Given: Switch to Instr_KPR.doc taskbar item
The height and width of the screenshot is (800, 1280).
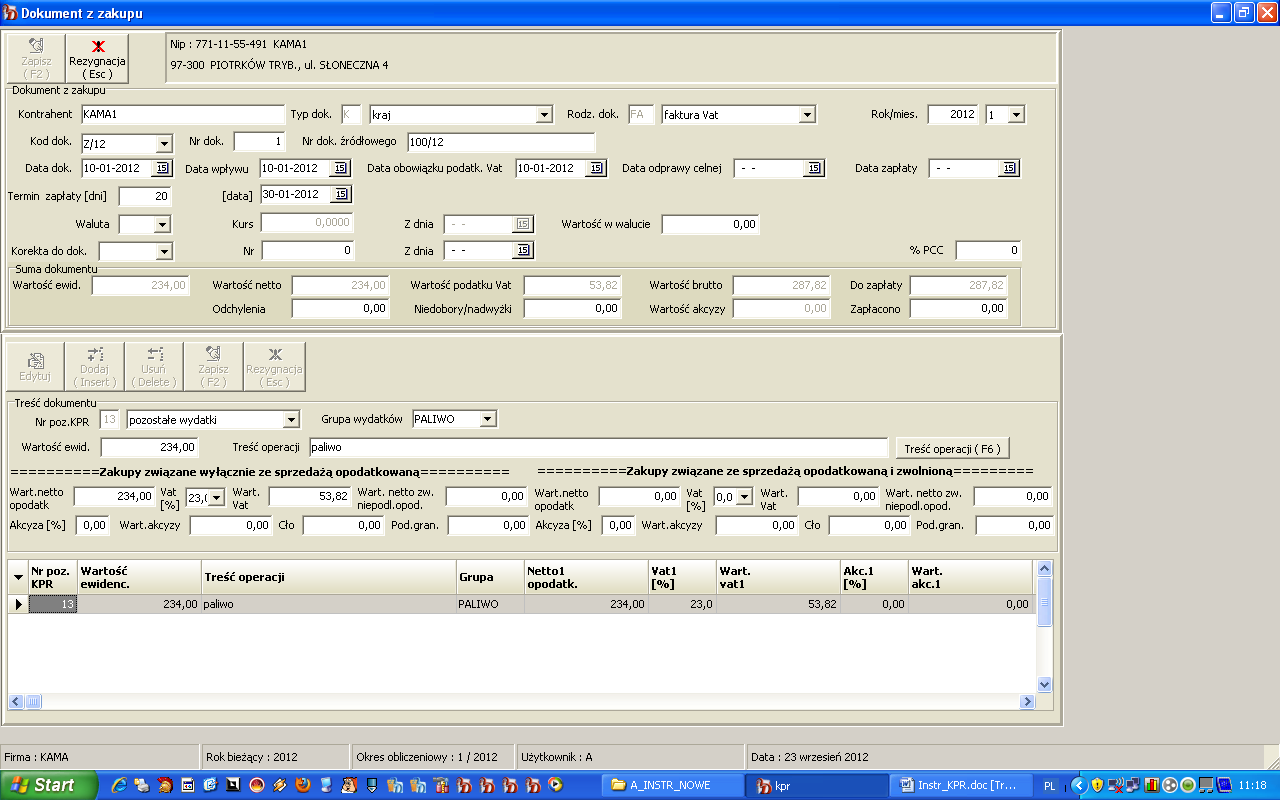Looking at the screenshot, I should [x=962, y=785].
